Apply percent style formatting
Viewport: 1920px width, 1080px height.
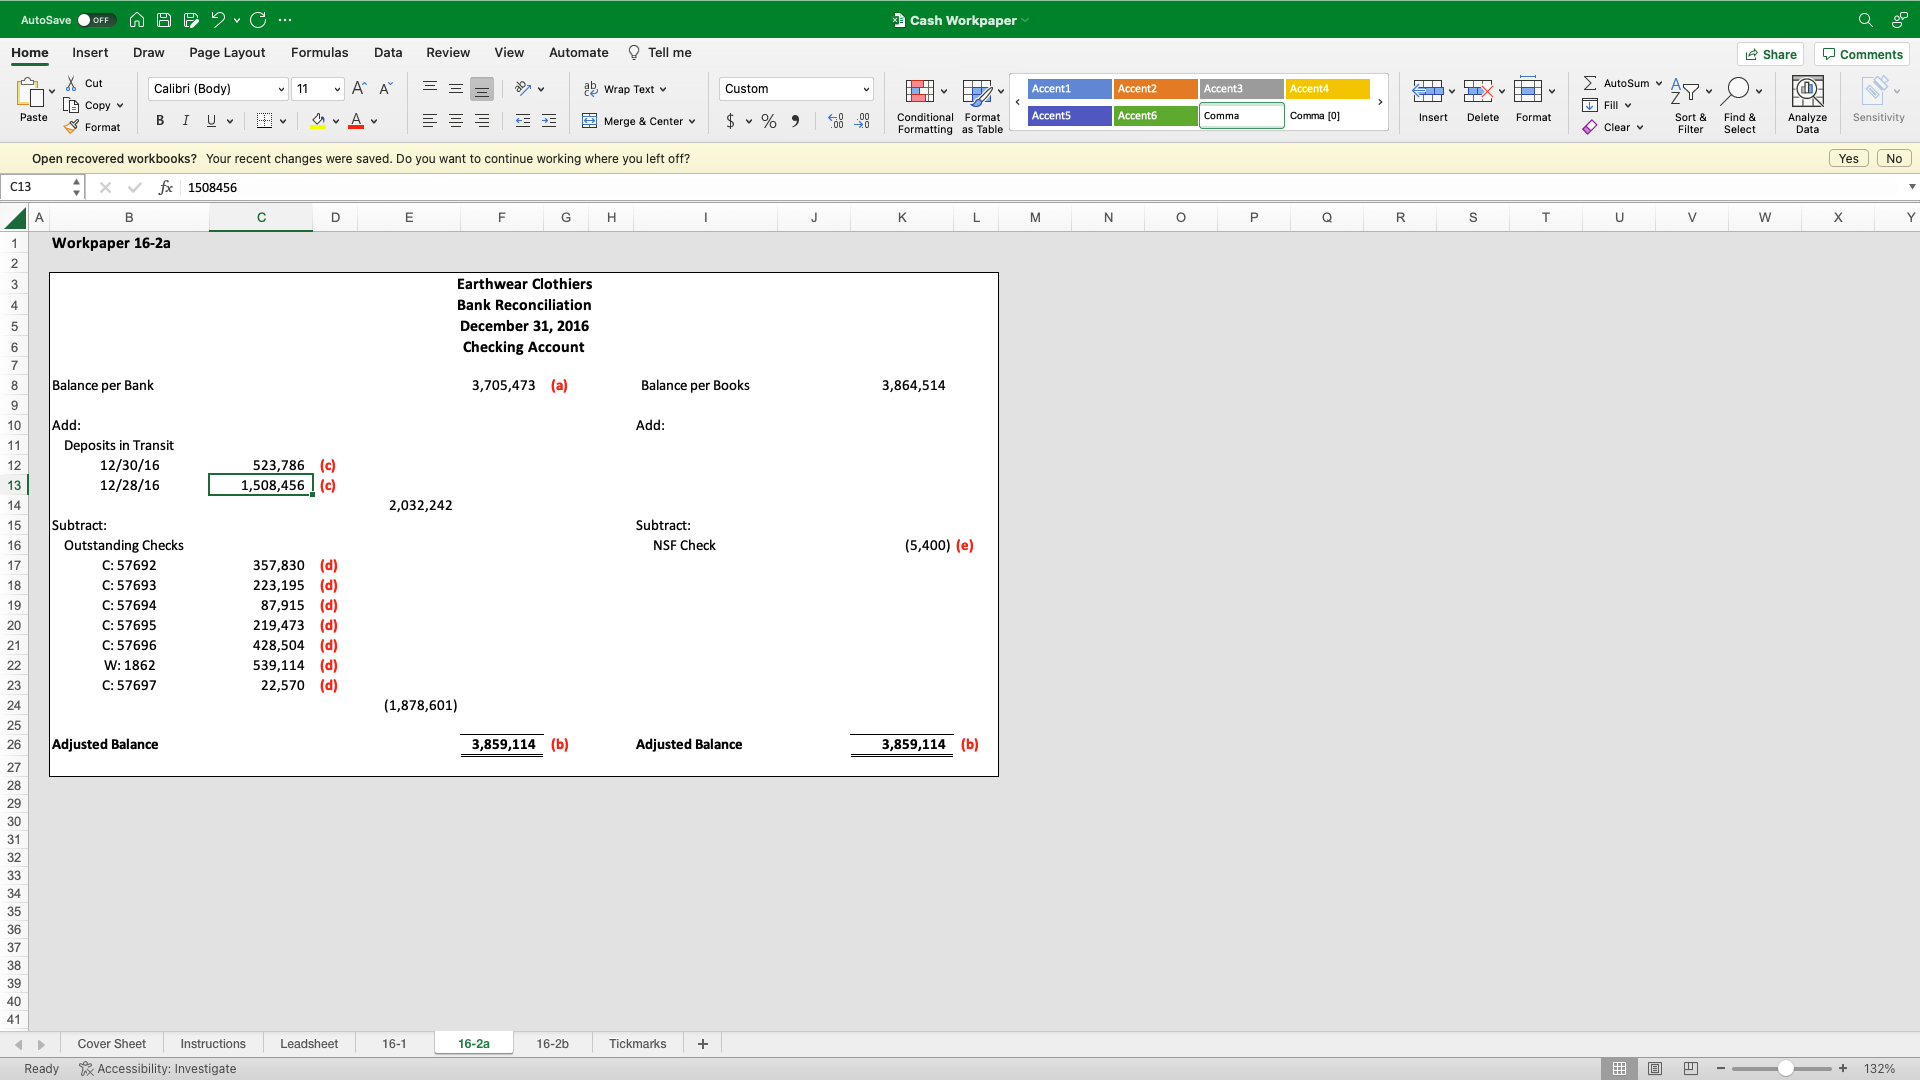click(x=769, y=121)
